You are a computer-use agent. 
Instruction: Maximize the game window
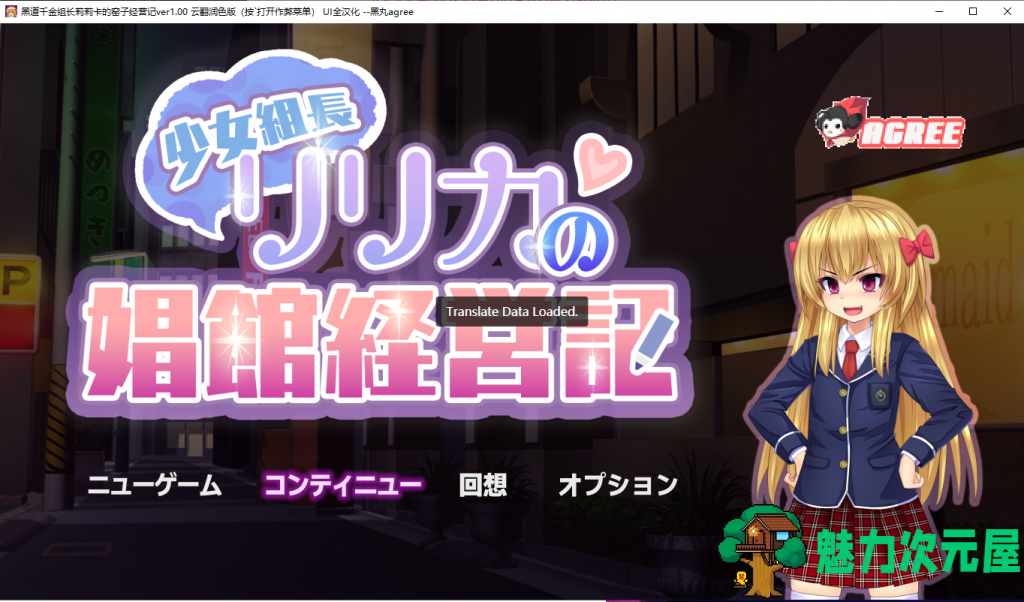[x=973, y=11]
